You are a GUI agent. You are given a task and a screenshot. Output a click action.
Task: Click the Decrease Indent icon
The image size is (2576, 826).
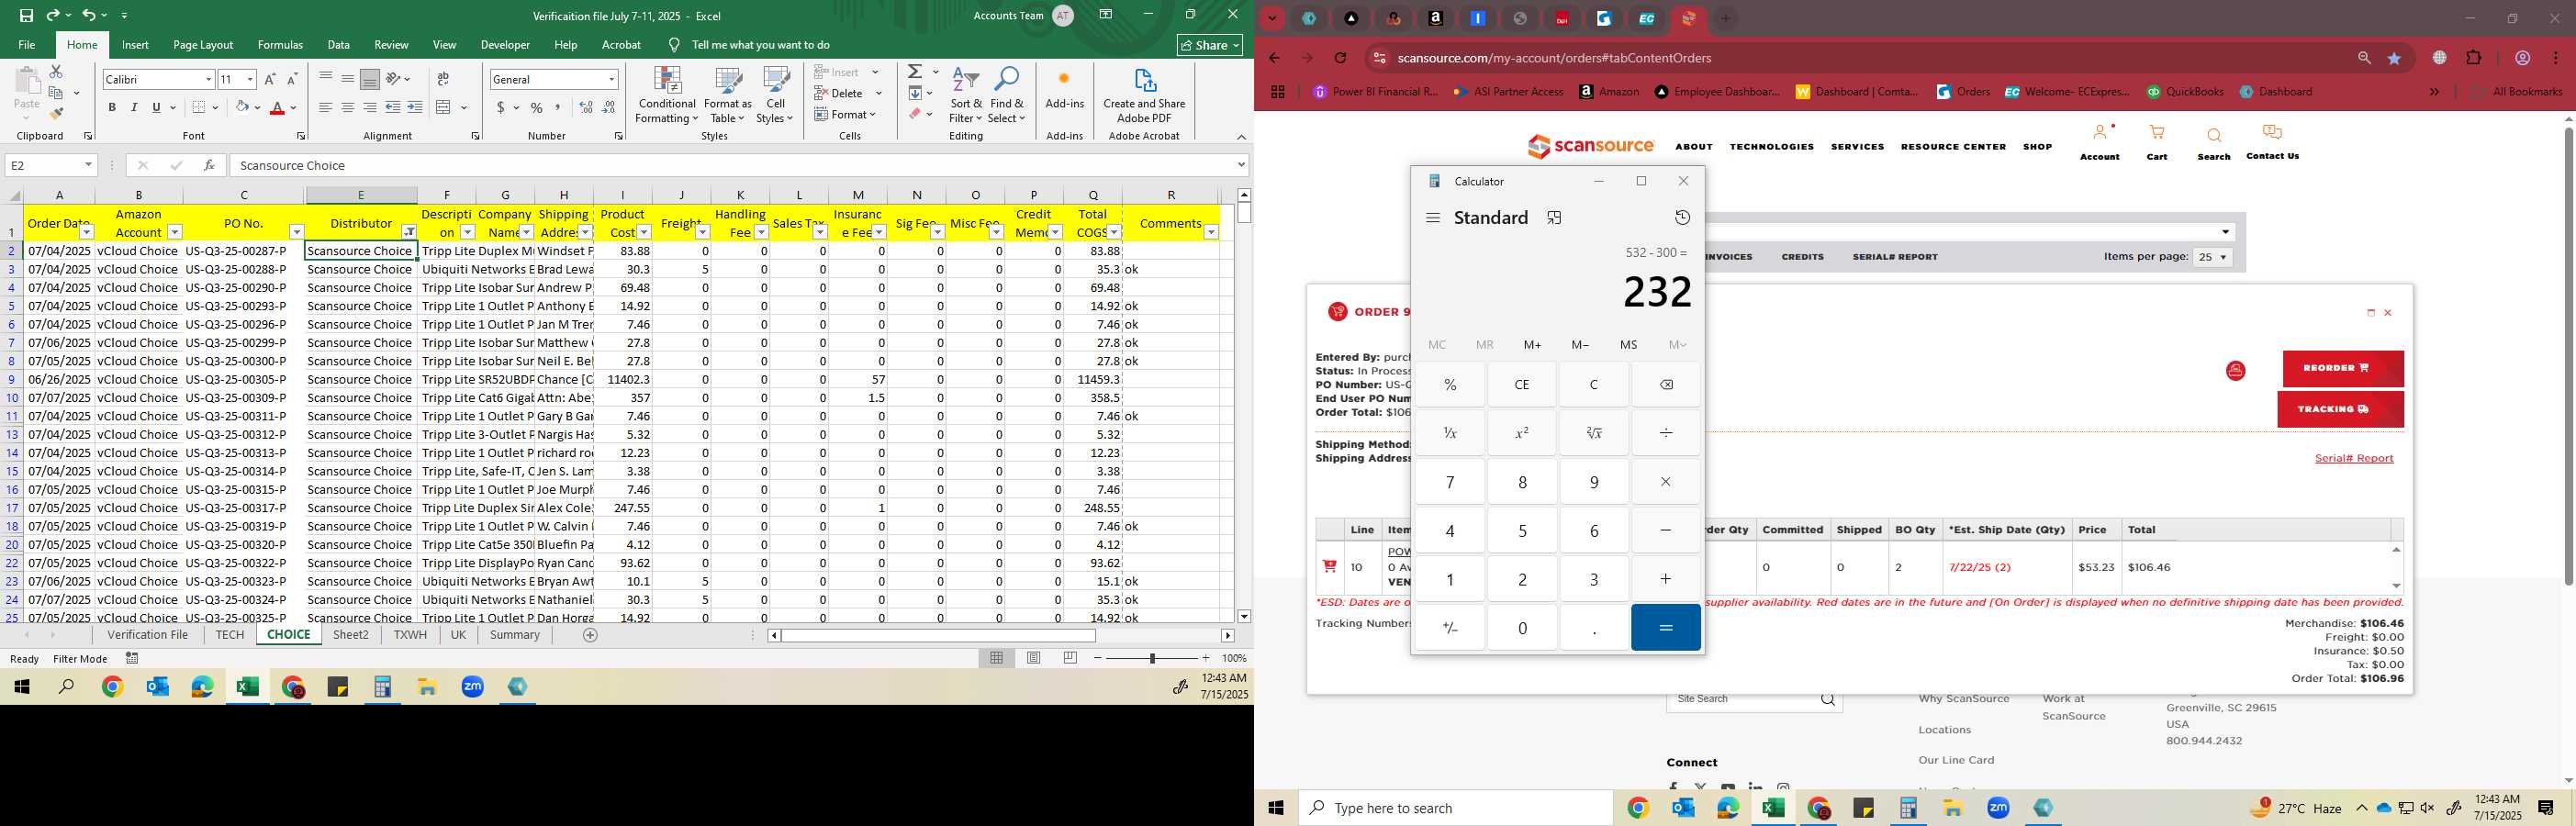[x=393, y=107]
